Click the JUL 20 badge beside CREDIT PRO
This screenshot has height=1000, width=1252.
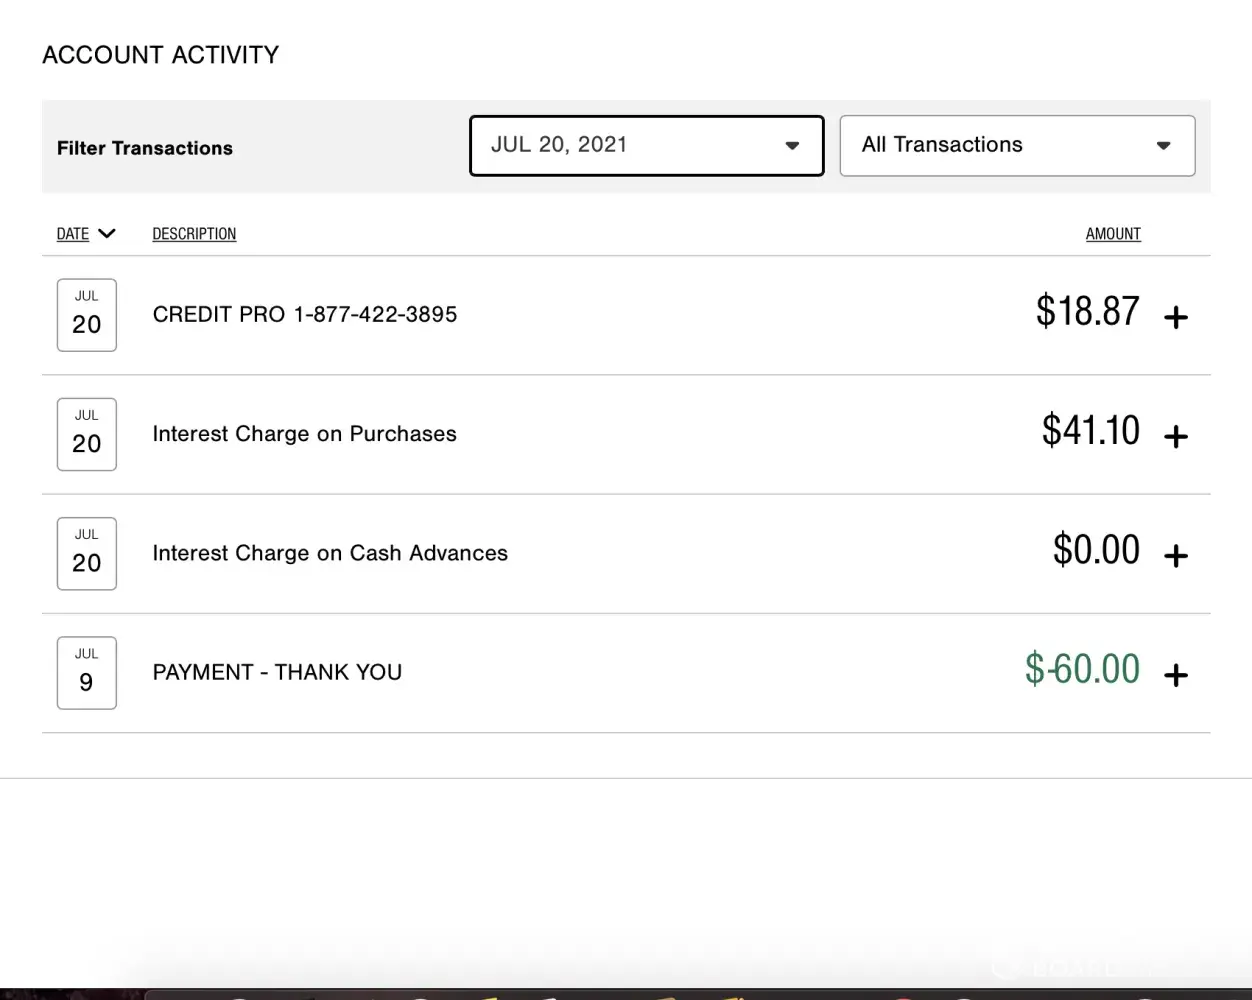tap(87, 315)
